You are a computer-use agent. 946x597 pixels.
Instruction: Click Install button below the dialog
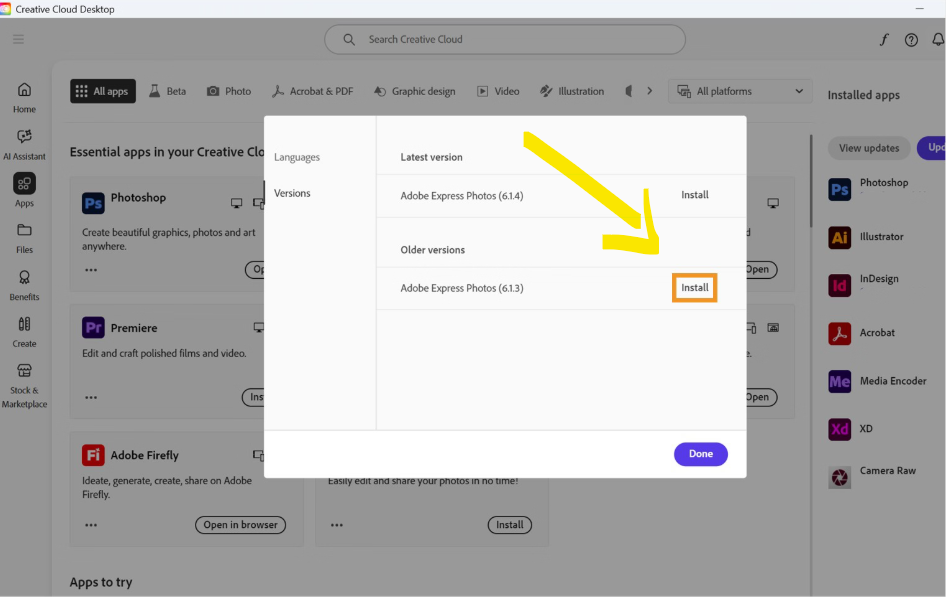(510, 525)
